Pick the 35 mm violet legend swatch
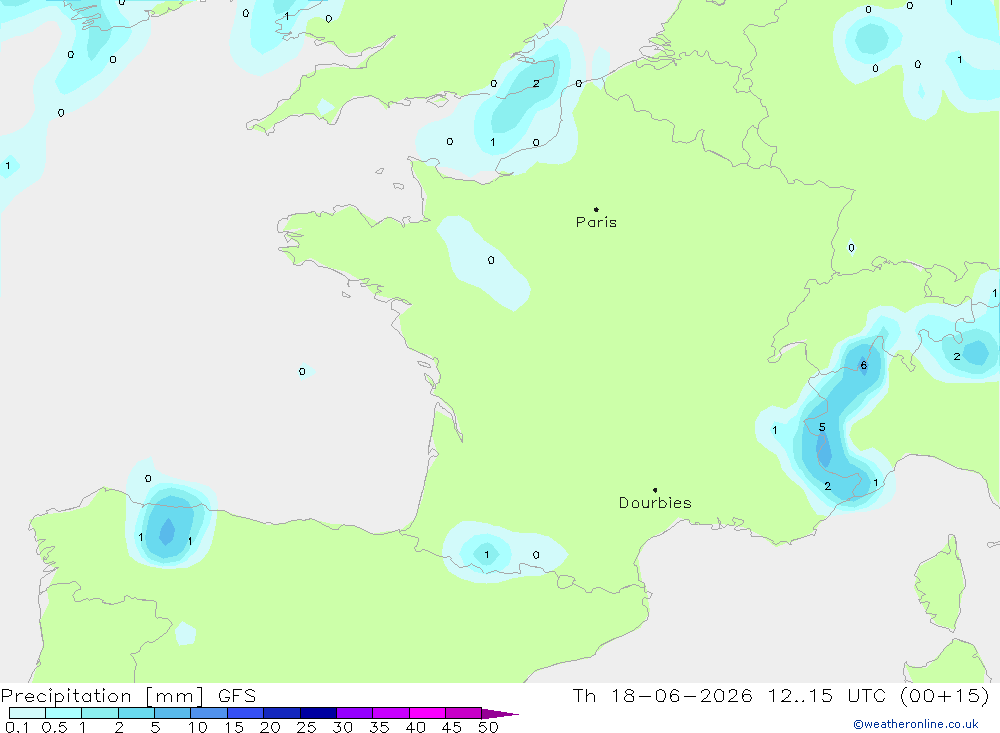The height and width of the screenshot is (733, 1000). coord(390,713)
